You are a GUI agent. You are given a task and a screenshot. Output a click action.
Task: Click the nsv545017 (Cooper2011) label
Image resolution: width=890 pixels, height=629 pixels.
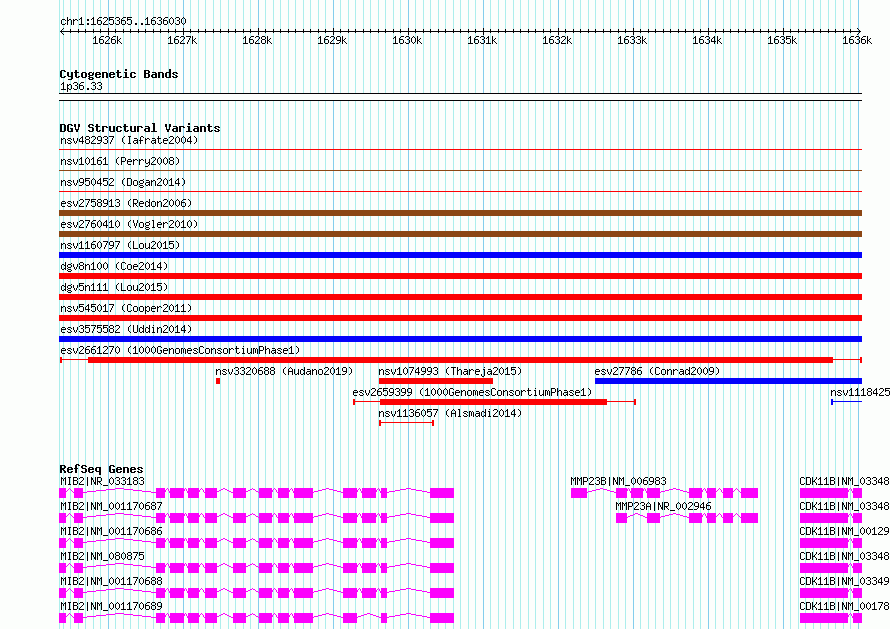(126, 308)
